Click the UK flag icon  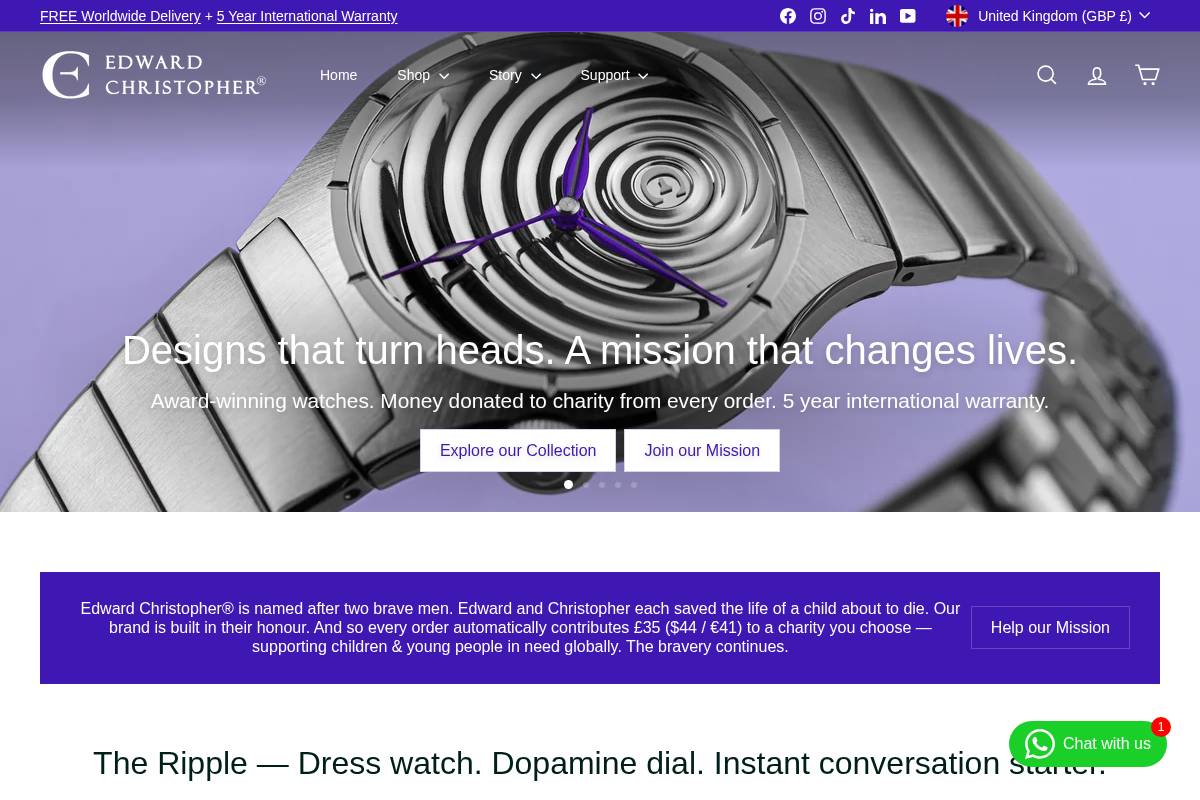point(957,16)
